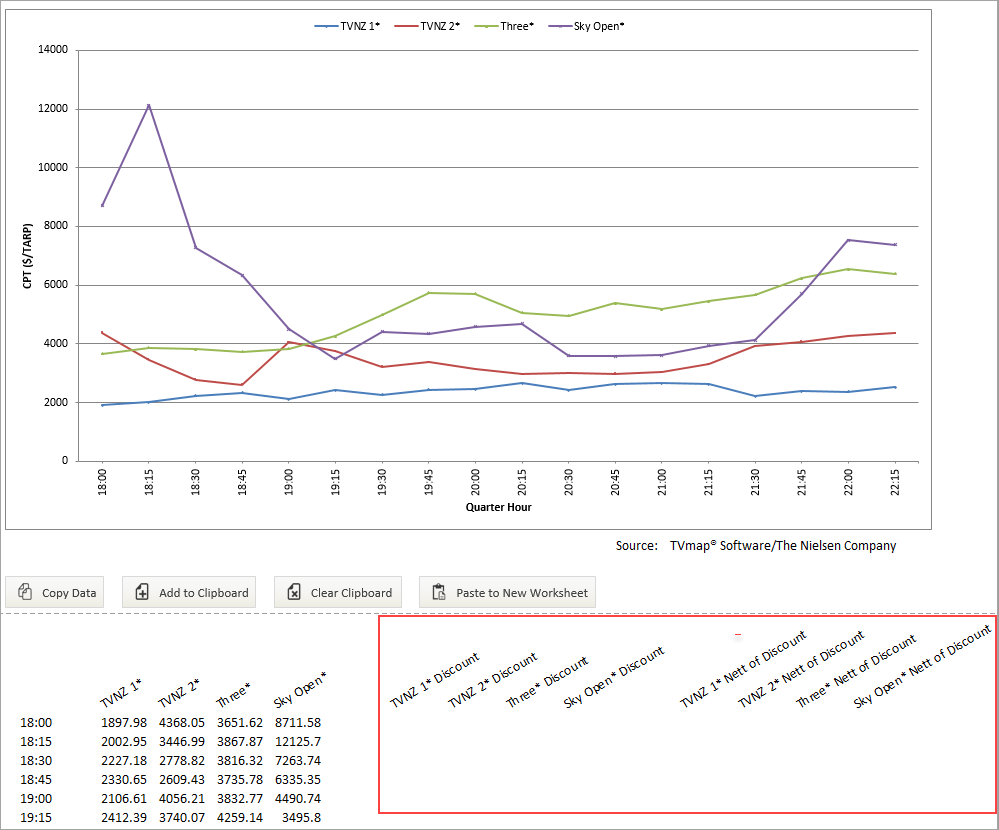Click the 8000 y-axis label
999x830 pixels.
click(x=56, y=225)
